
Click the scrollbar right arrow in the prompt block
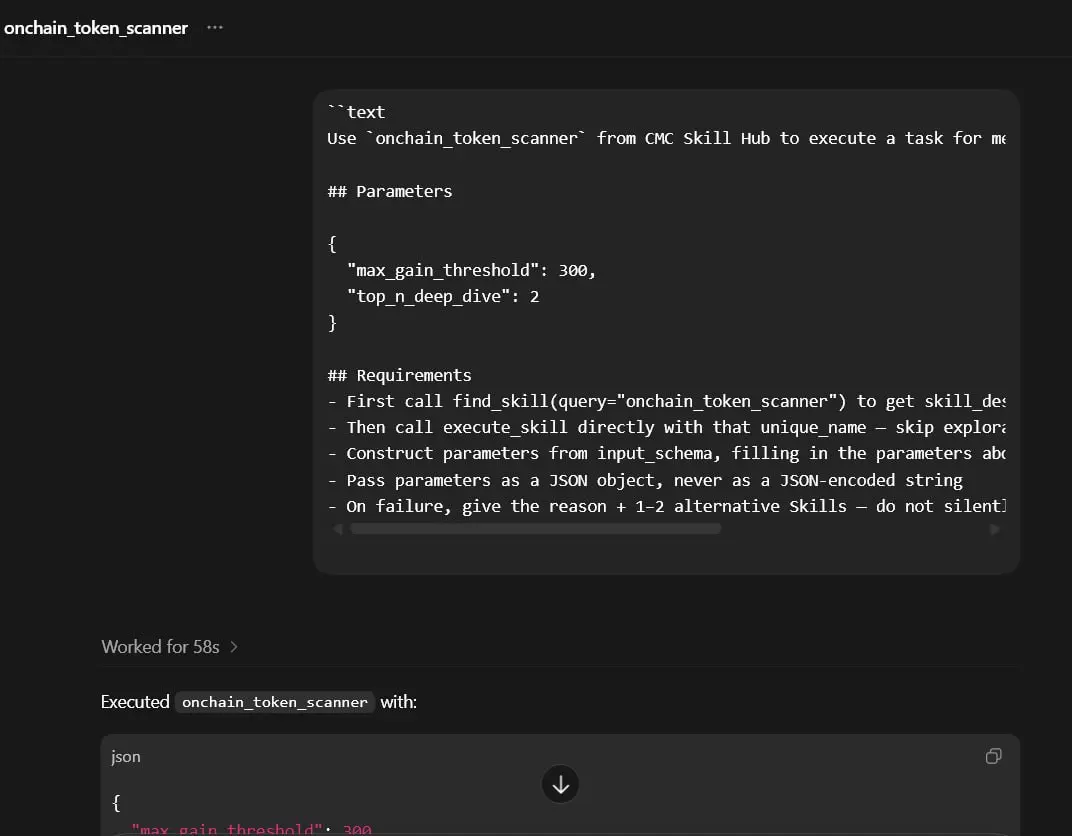click(995, 528)
